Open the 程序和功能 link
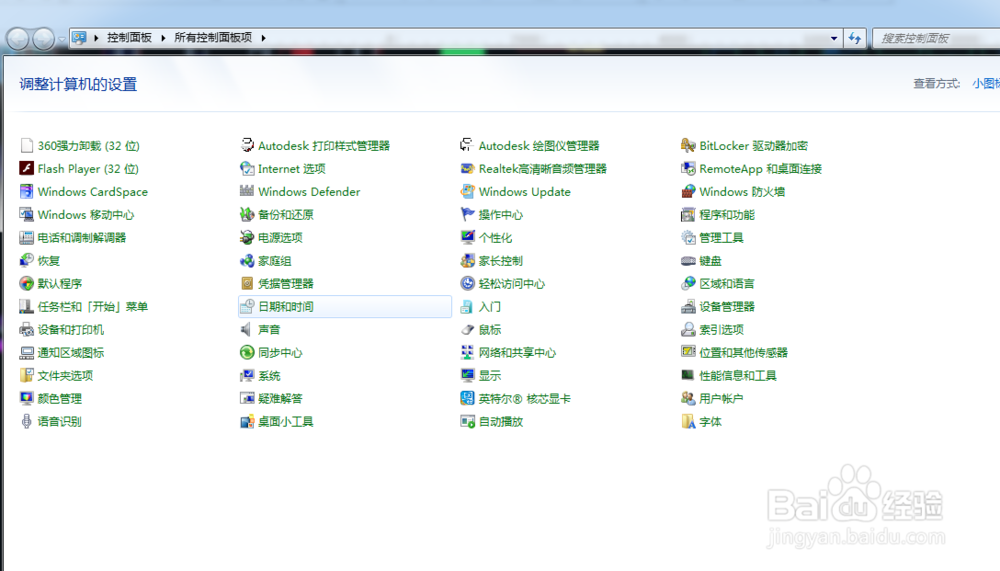The height and width of the screenshot is (571, 1000). click(726, 215)
